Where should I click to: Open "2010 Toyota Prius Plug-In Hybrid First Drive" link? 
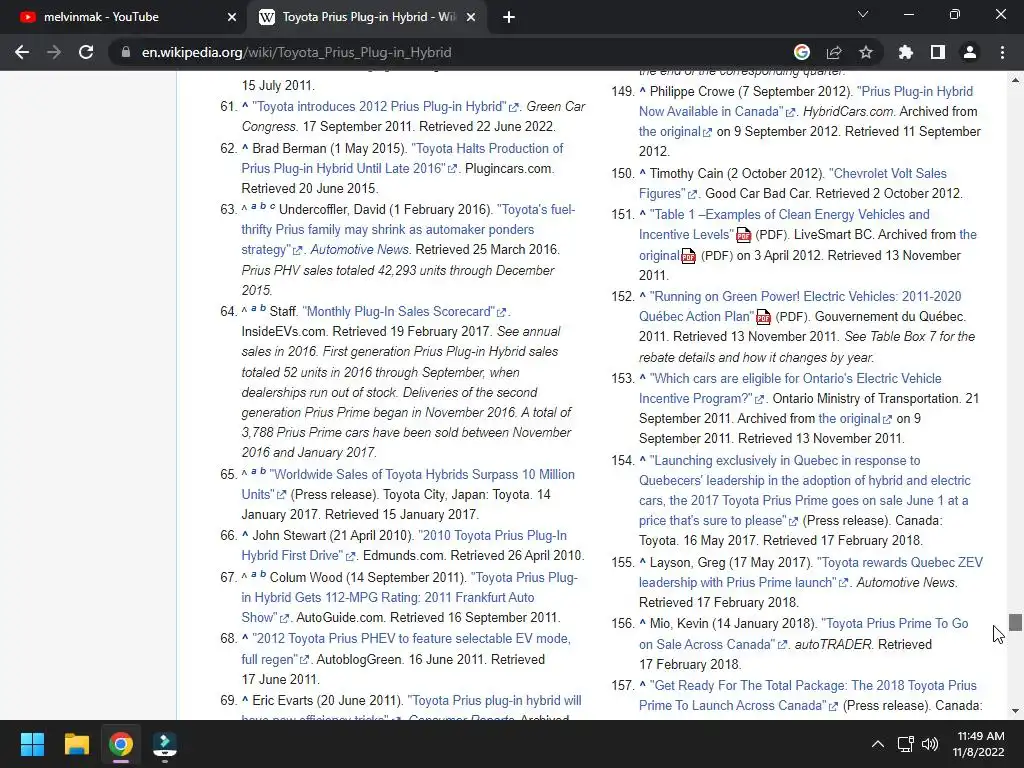coord(404,545)
